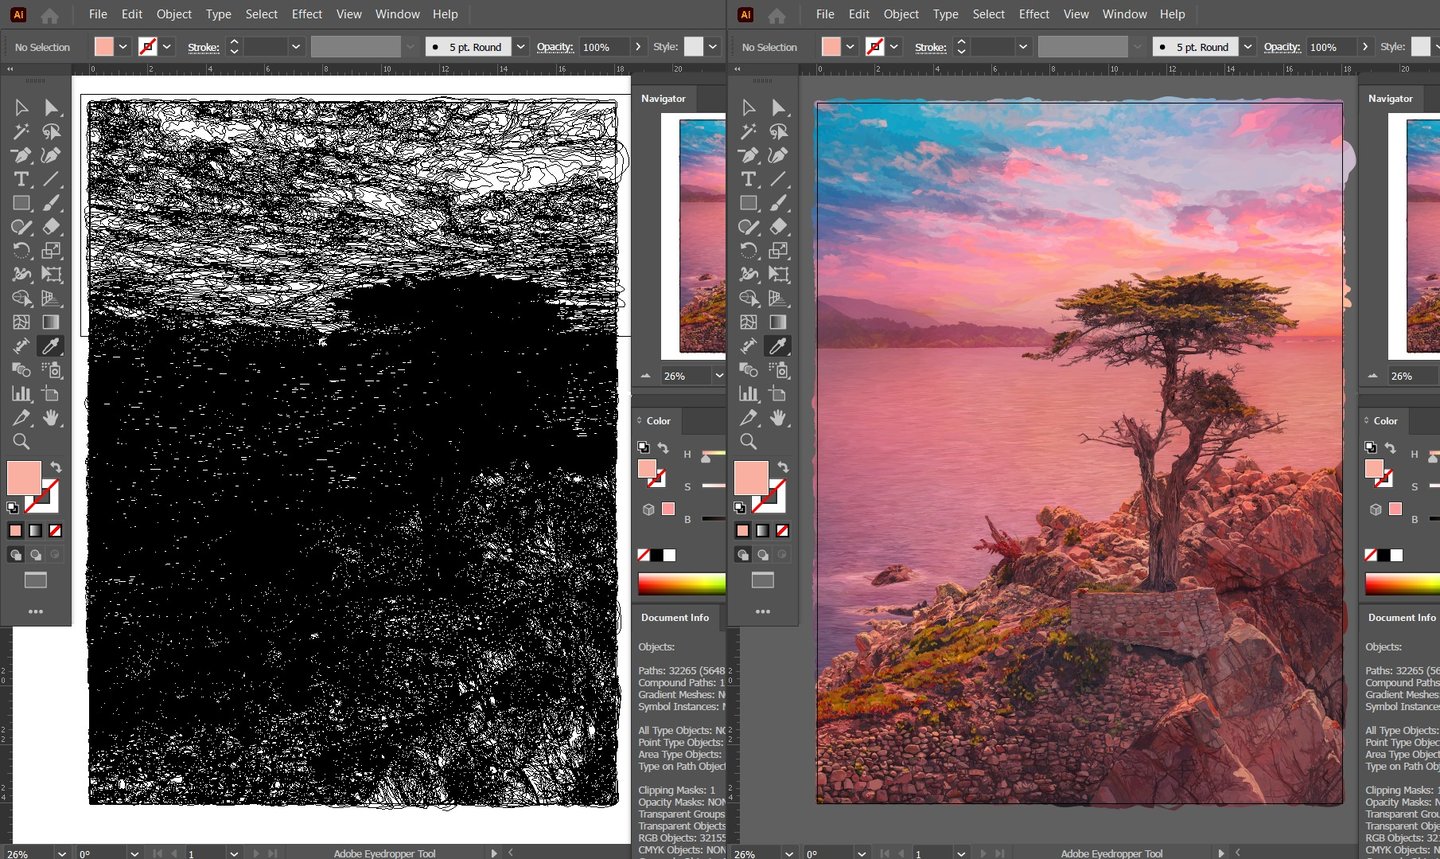
Task: Set paint to None in right toolbar
Action: pos(782,530)
